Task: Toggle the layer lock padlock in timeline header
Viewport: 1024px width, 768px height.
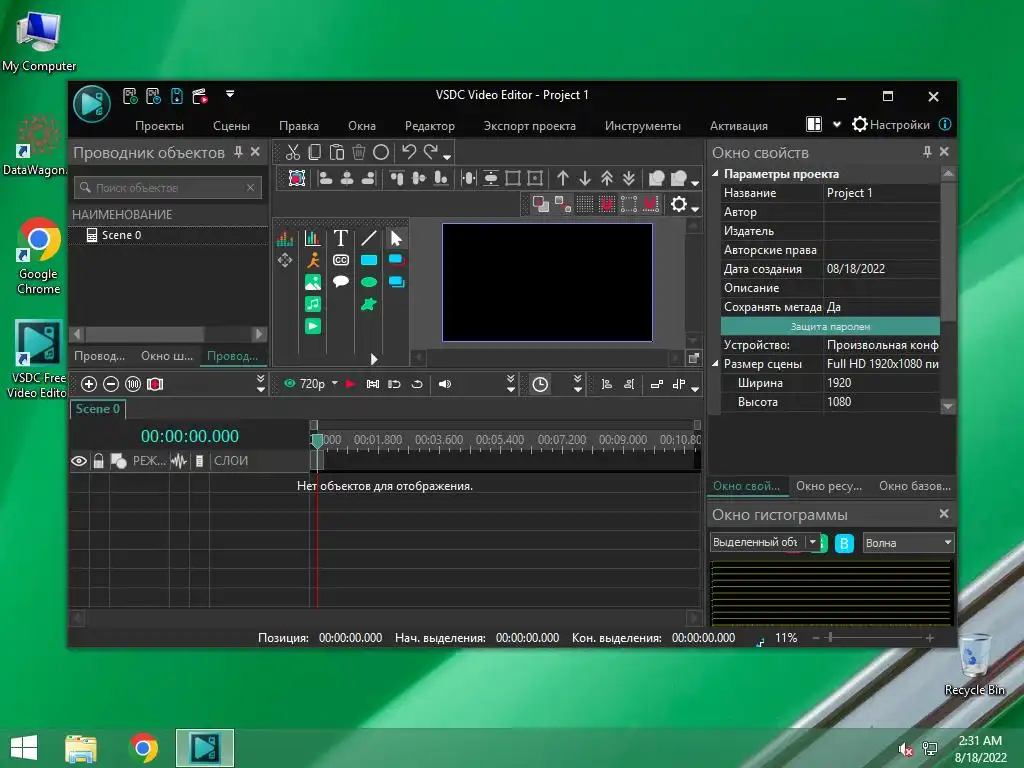Action: [x=99, y=461]
